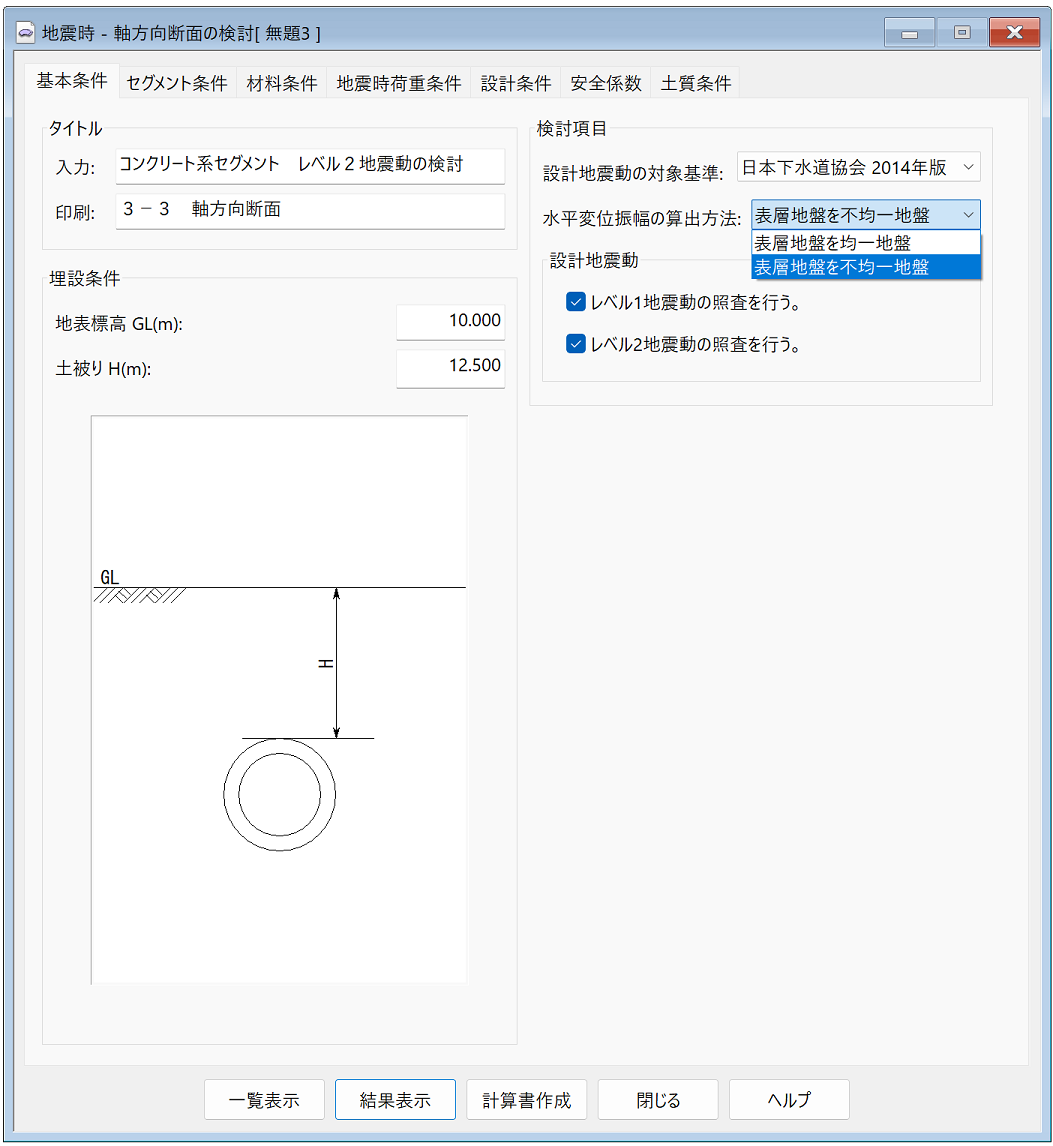Open ヘルプ from bottom buttons
1053x1146 pixels.
click(789, 1100)
